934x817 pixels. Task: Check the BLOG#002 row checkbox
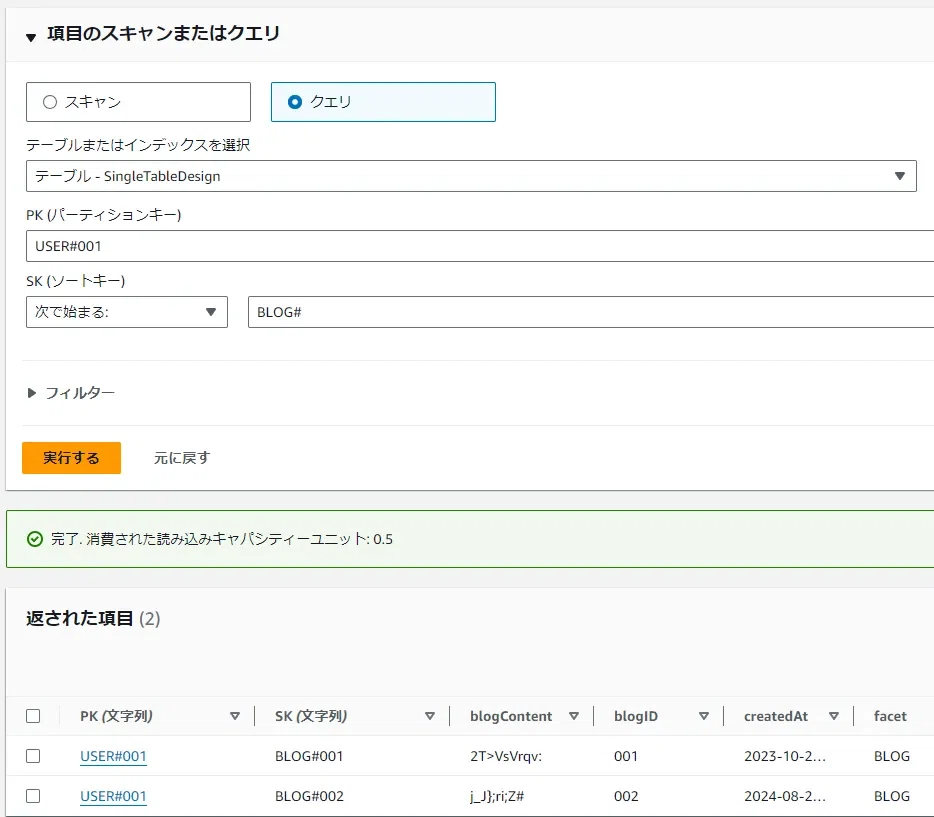coord(33,796)
